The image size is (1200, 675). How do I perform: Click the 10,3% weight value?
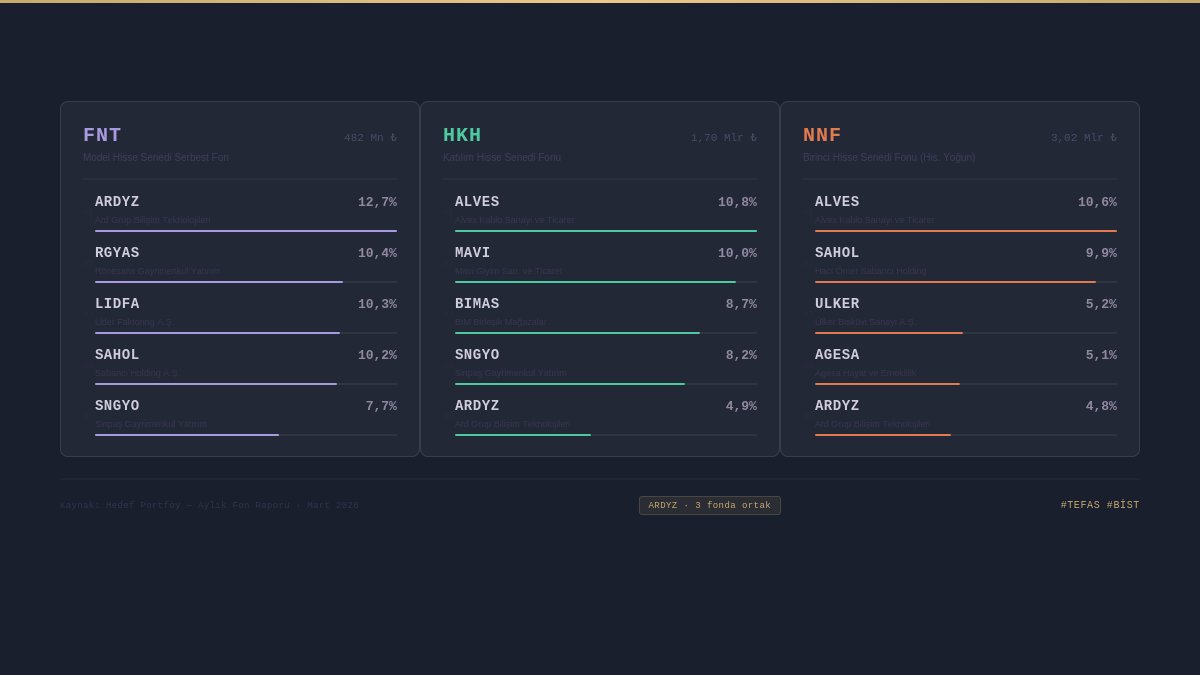(378, 304)
